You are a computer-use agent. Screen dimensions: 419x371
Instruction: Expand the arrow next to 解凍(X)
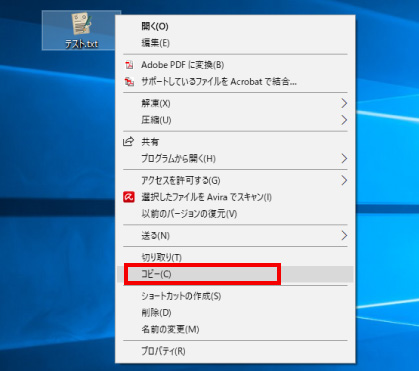pos(344,103)
